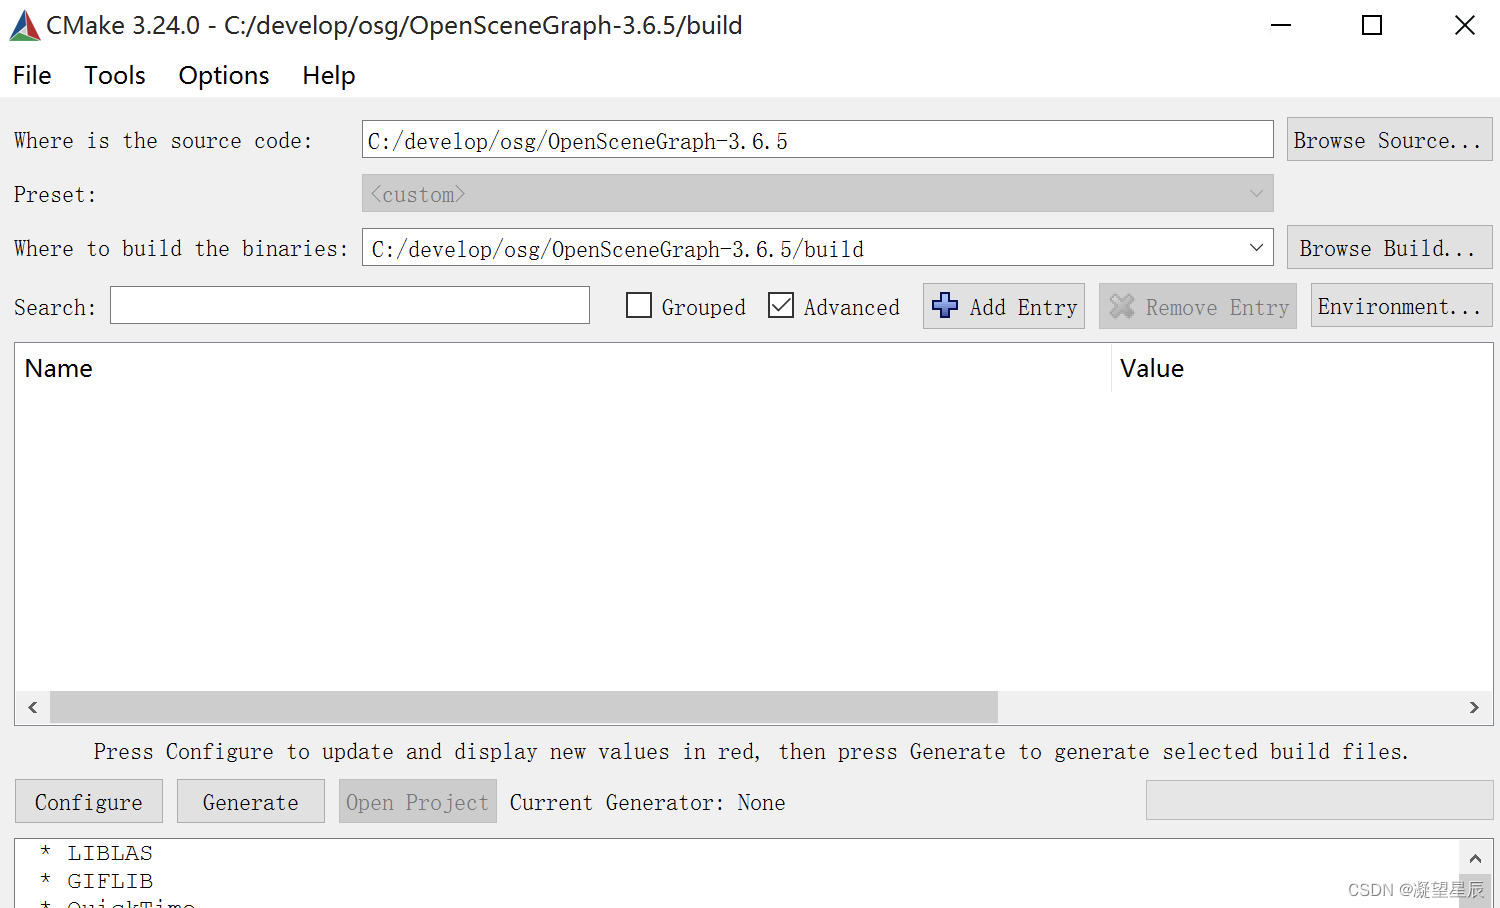Image resolution: width=1500 pixels, height=908 pixels.
Task: Enable the Grouped checkbox
Action: pyautogui.click(x=638, y=305)
